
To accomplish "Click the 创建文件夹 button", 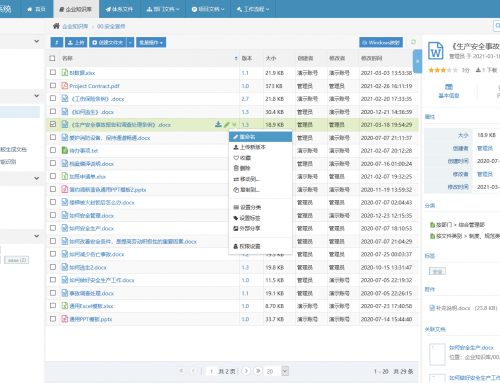I will point(108,42).
